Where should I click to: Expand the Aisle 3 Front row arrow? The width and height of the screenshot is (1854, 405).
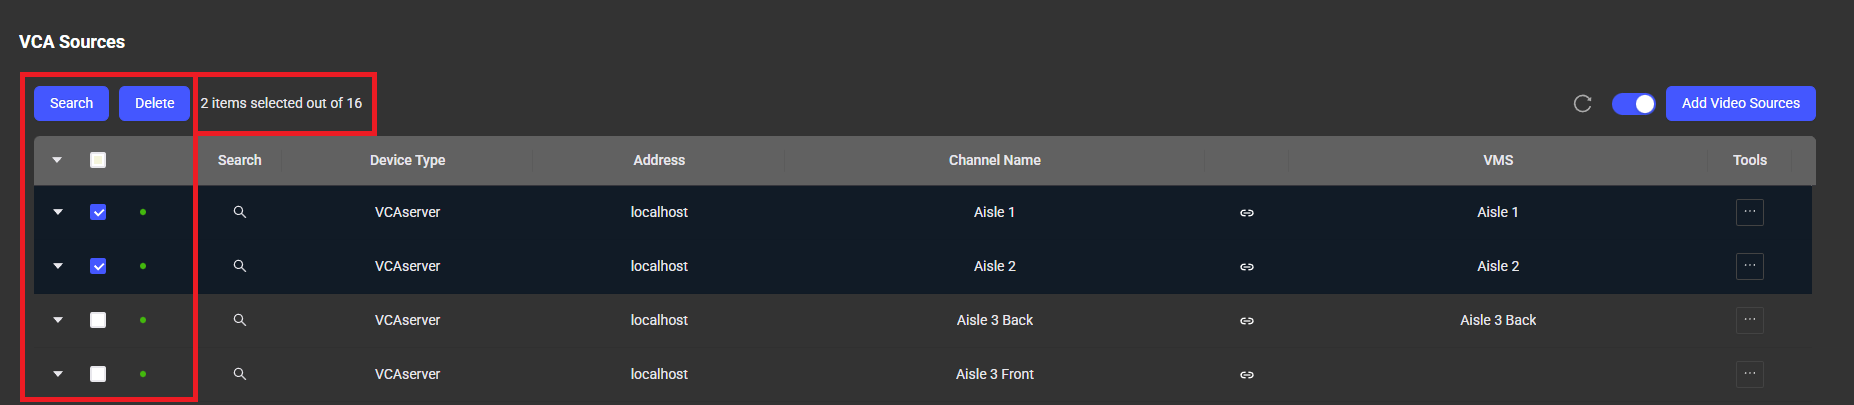[58, 374]
